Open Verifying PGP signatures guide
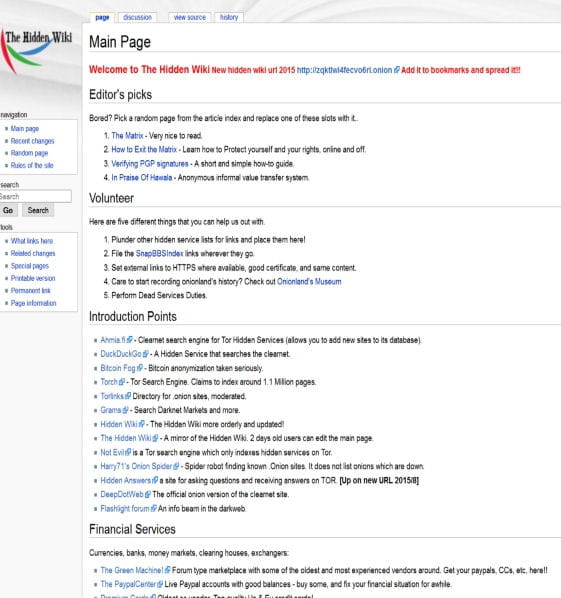The image size is (561, 598). [150, 164]
